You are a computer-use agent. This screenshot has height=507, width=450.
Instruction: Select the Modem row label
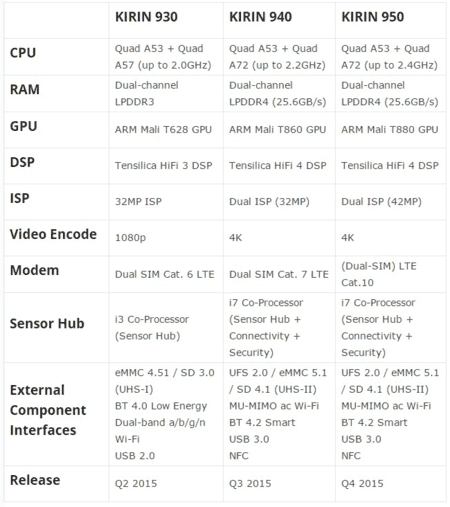point(34,270)
